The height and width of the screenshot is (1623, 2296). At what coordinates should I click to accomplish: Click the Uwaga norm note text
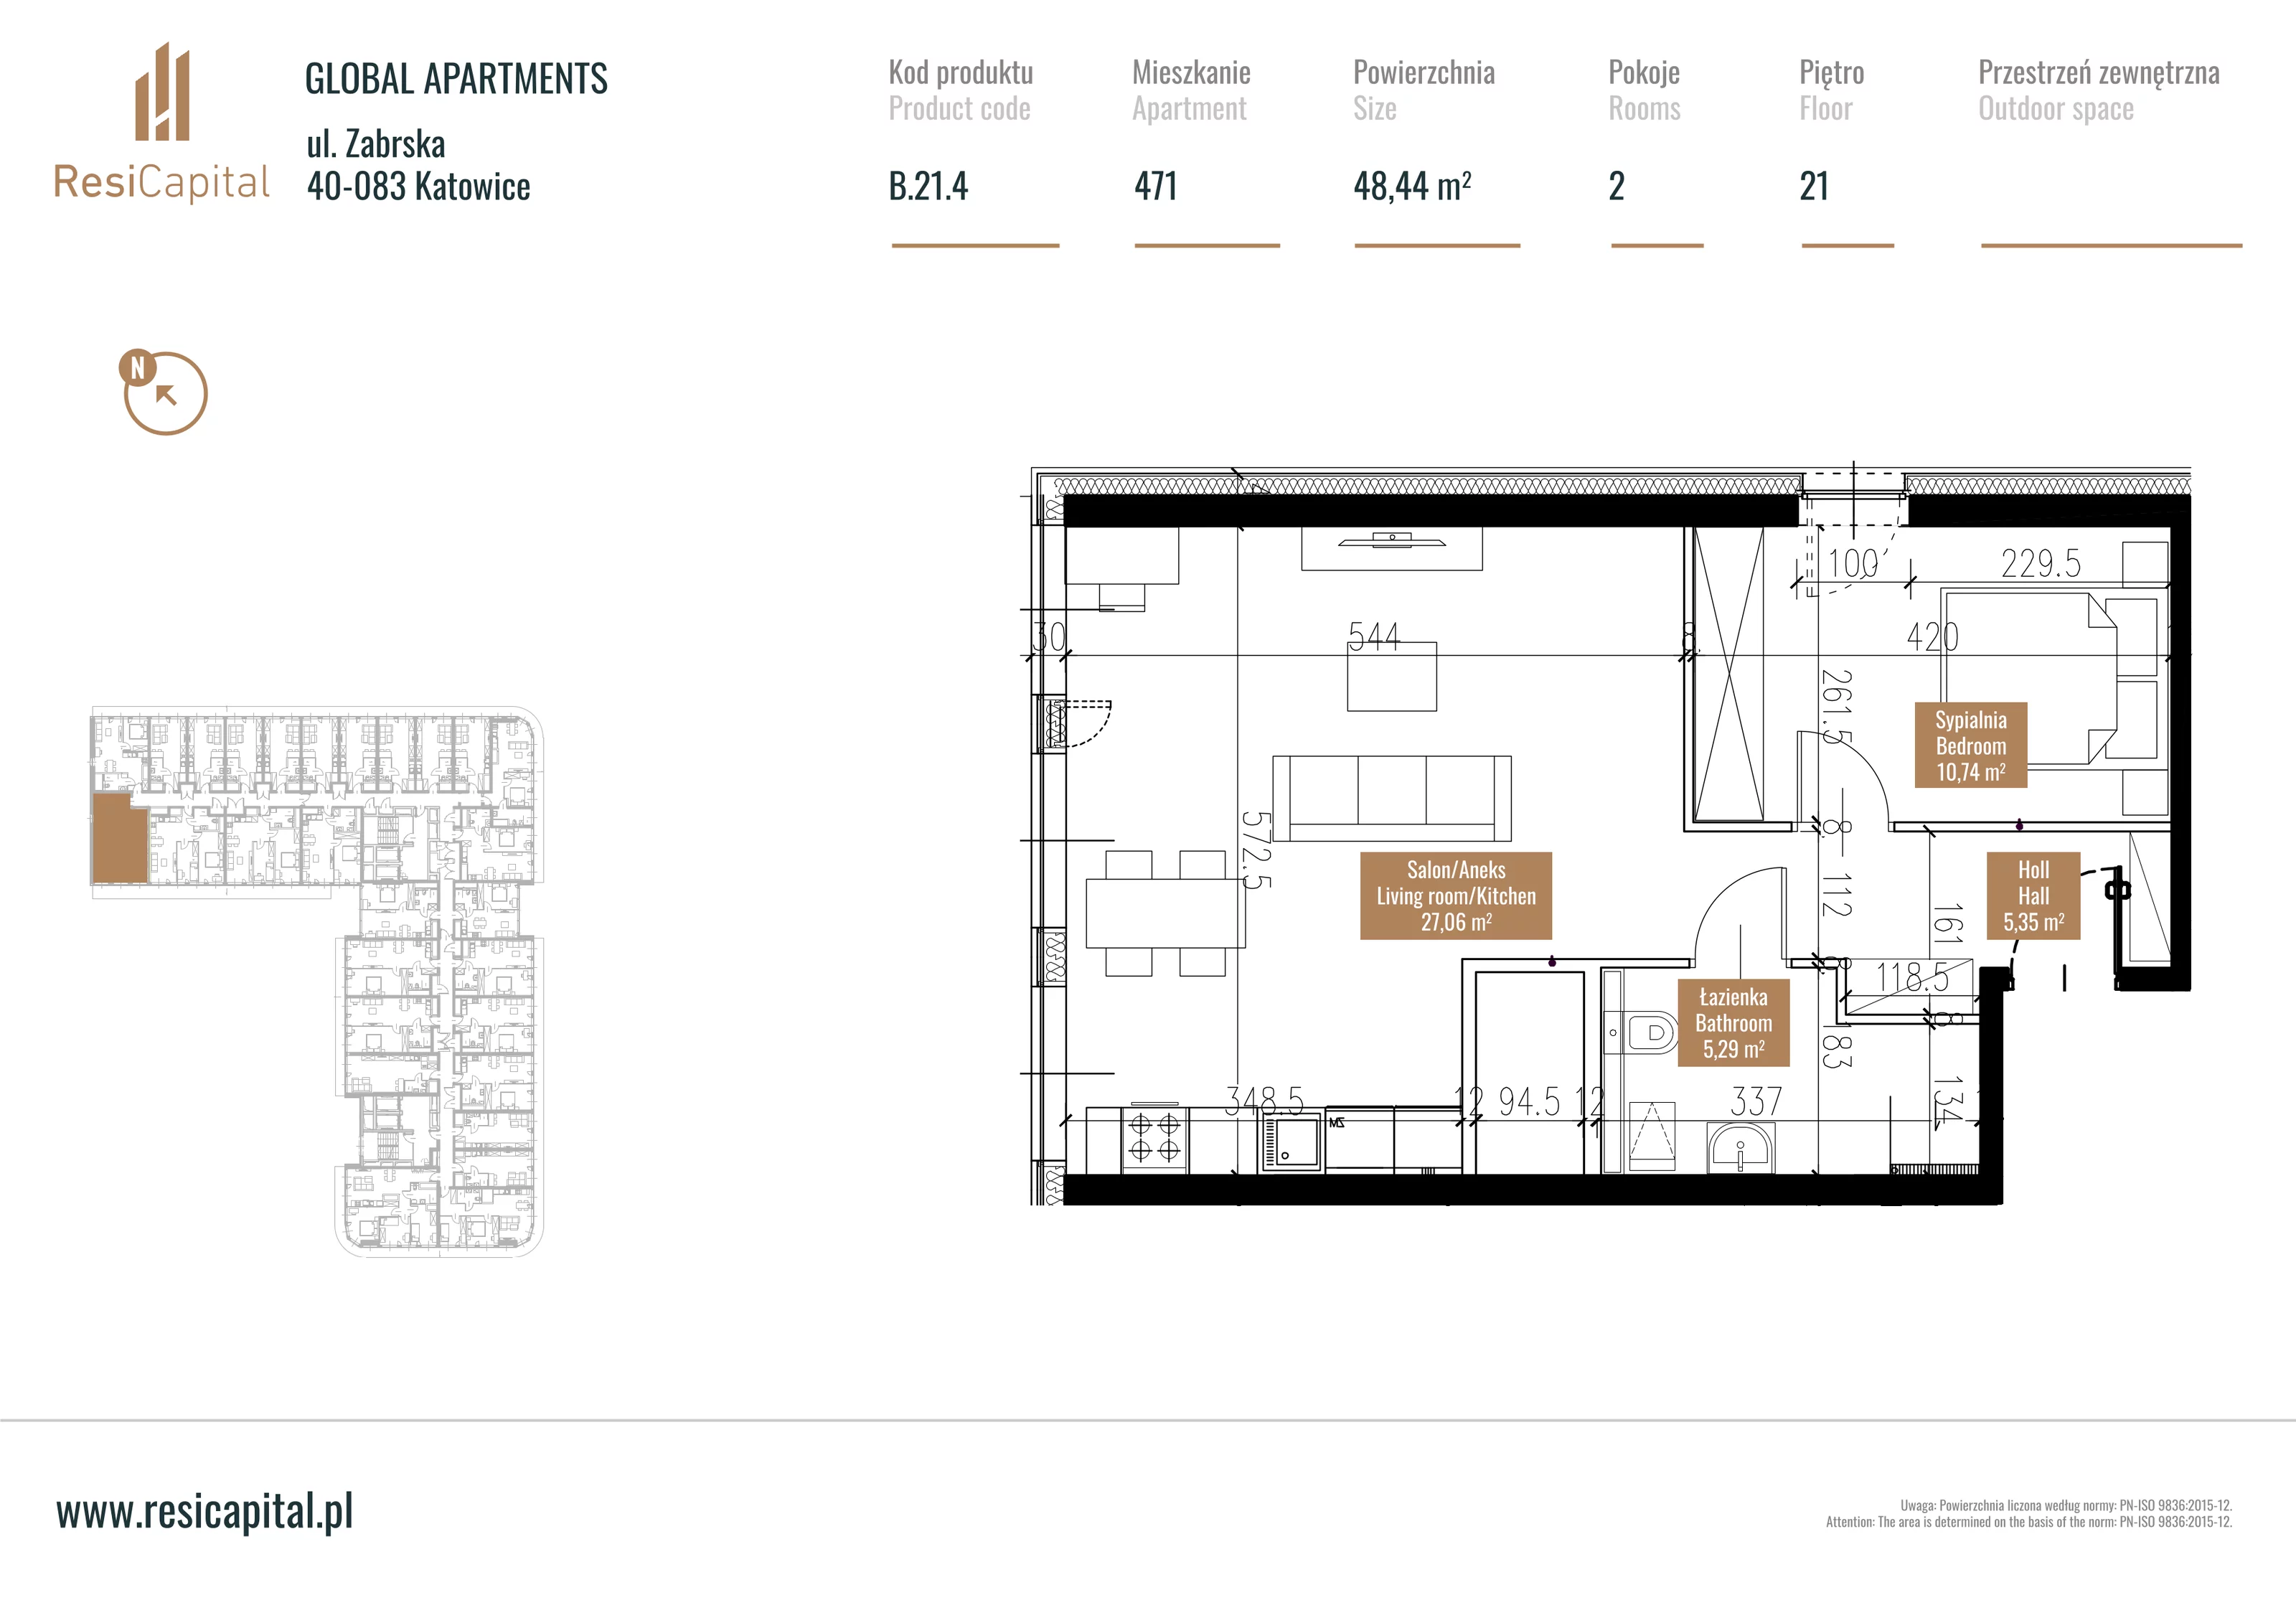(2066, 1505)
